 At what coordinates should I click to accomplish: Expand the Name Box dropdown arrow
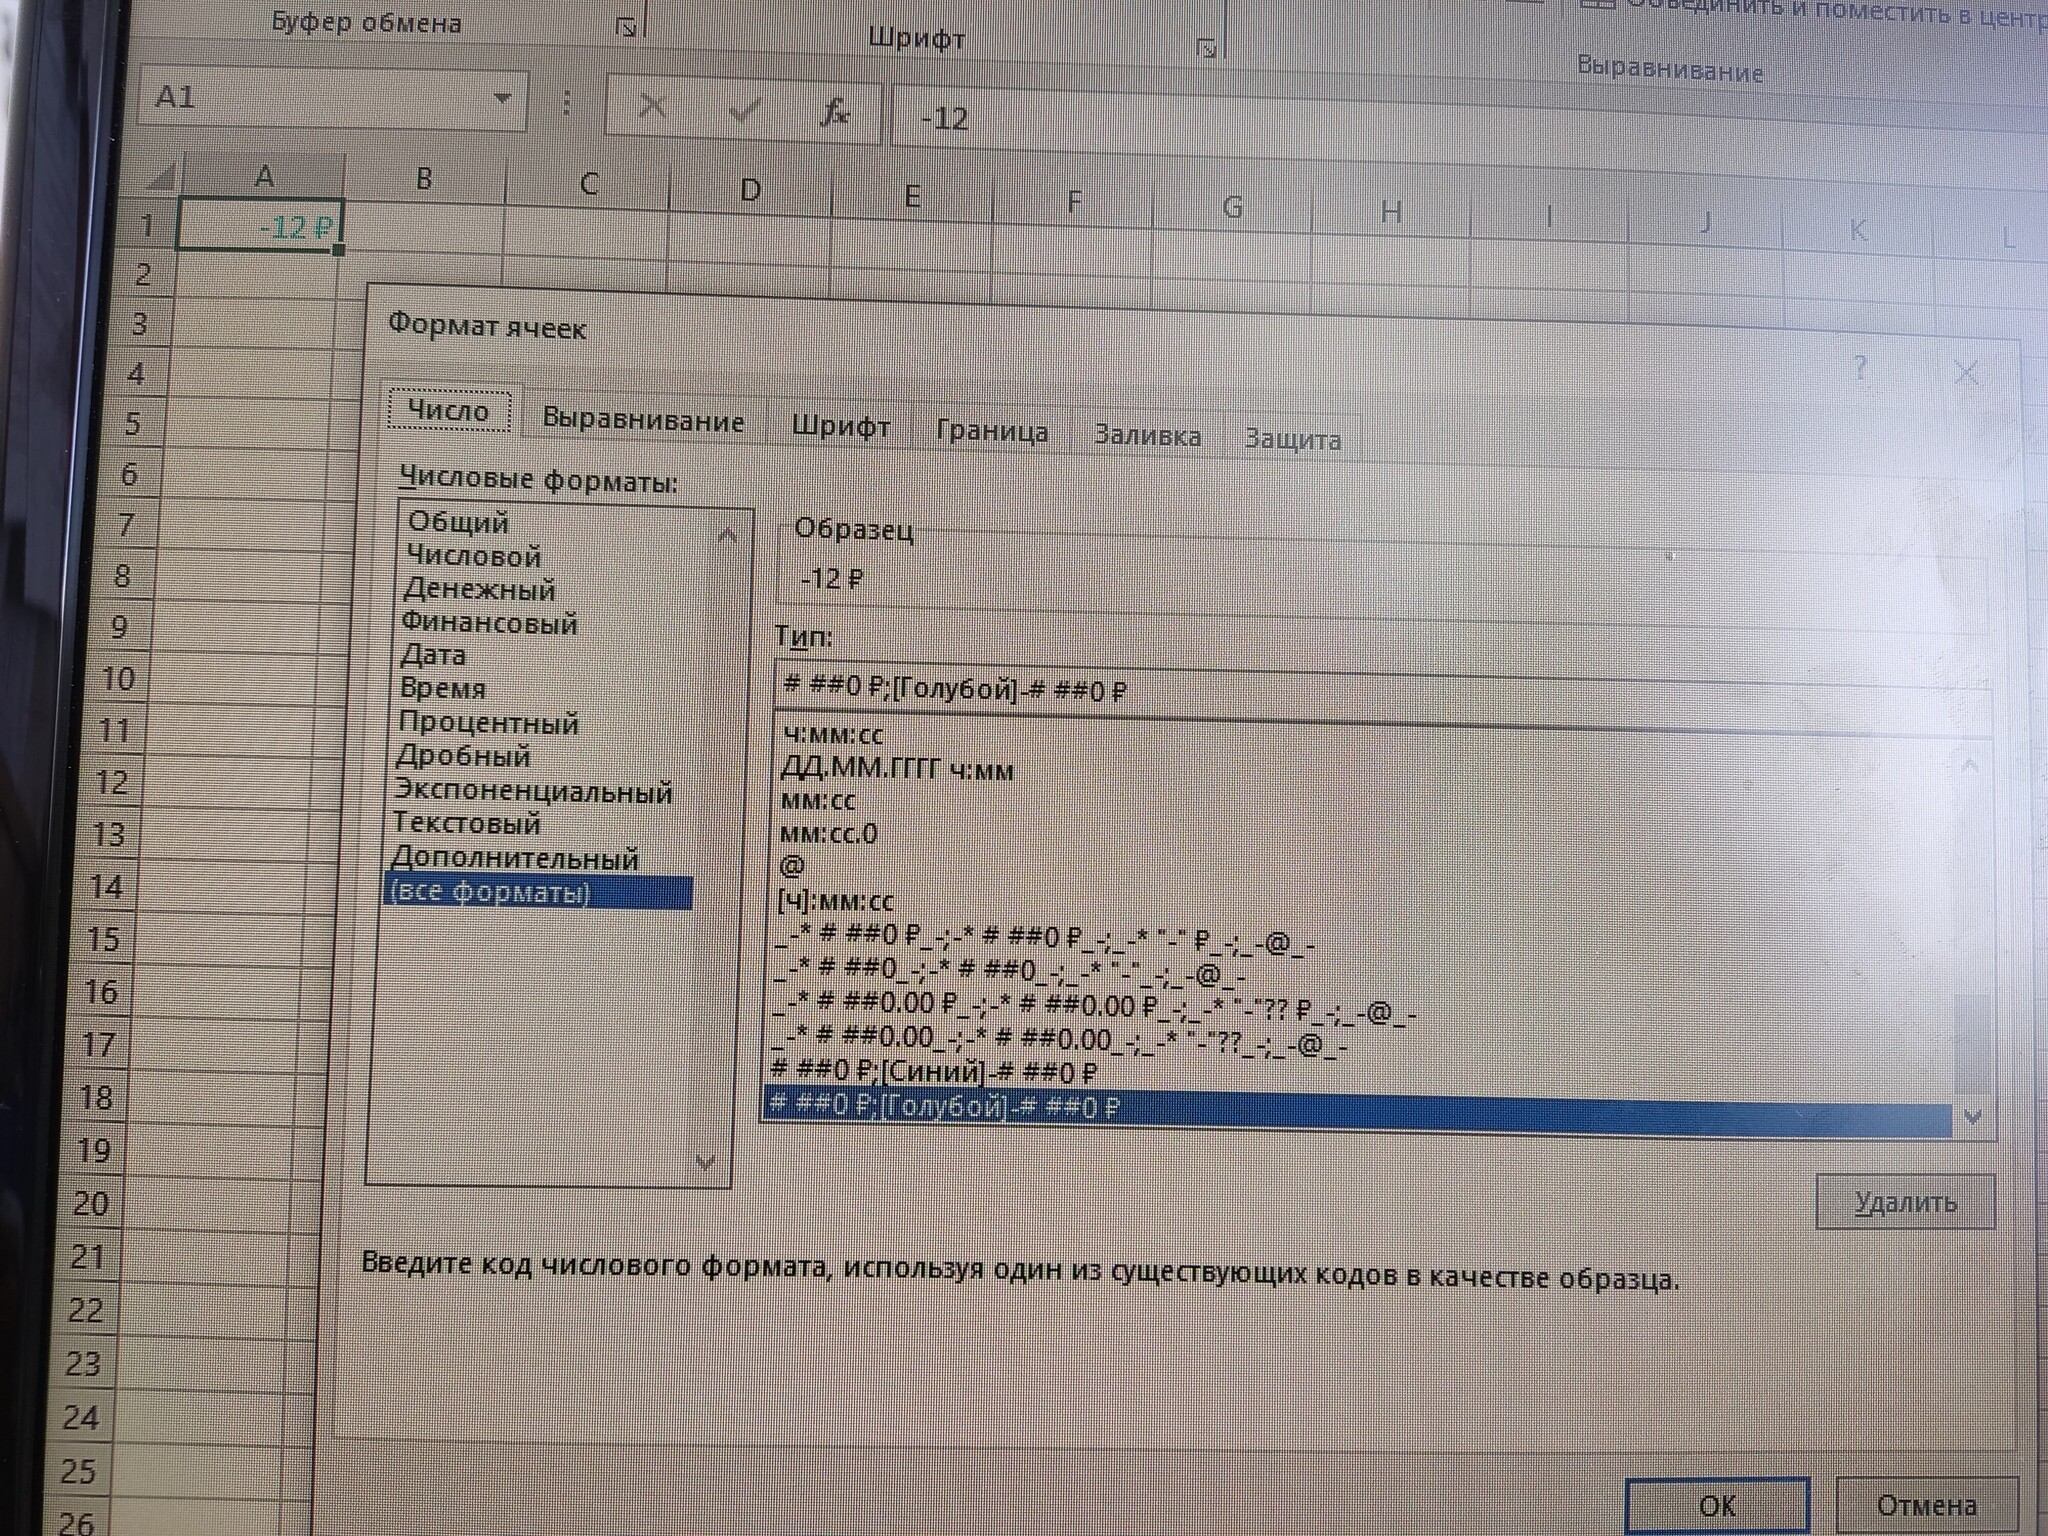point(502,98)
